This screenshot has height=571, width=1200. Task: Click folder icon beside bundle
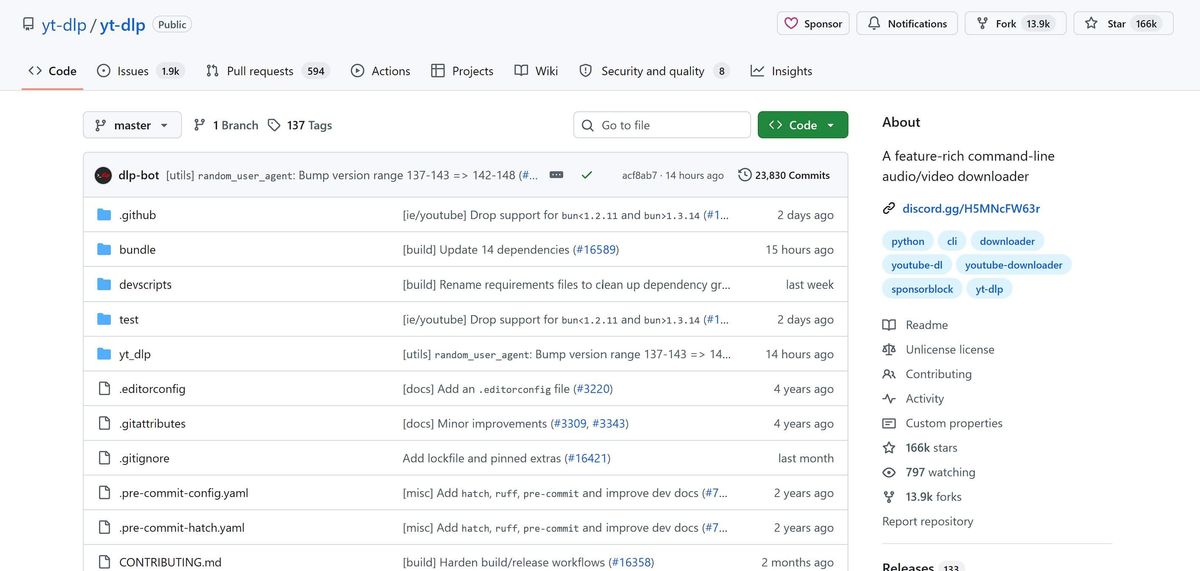point(104,250)
